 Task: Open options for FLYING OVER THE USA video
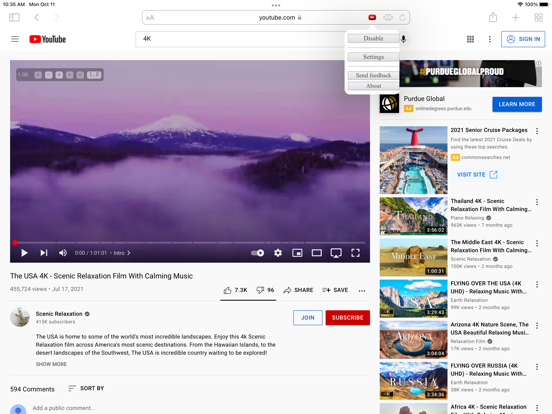tap(537, 284)
